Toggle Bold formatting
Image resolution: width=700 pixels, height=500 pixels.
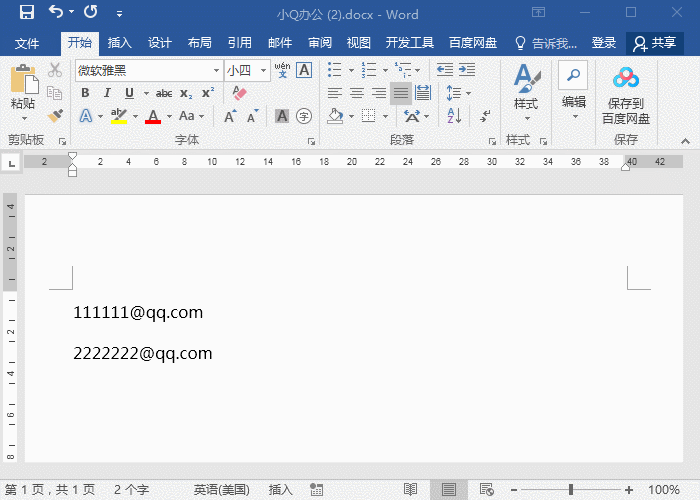pyautogui.click(x=85, y=93)
